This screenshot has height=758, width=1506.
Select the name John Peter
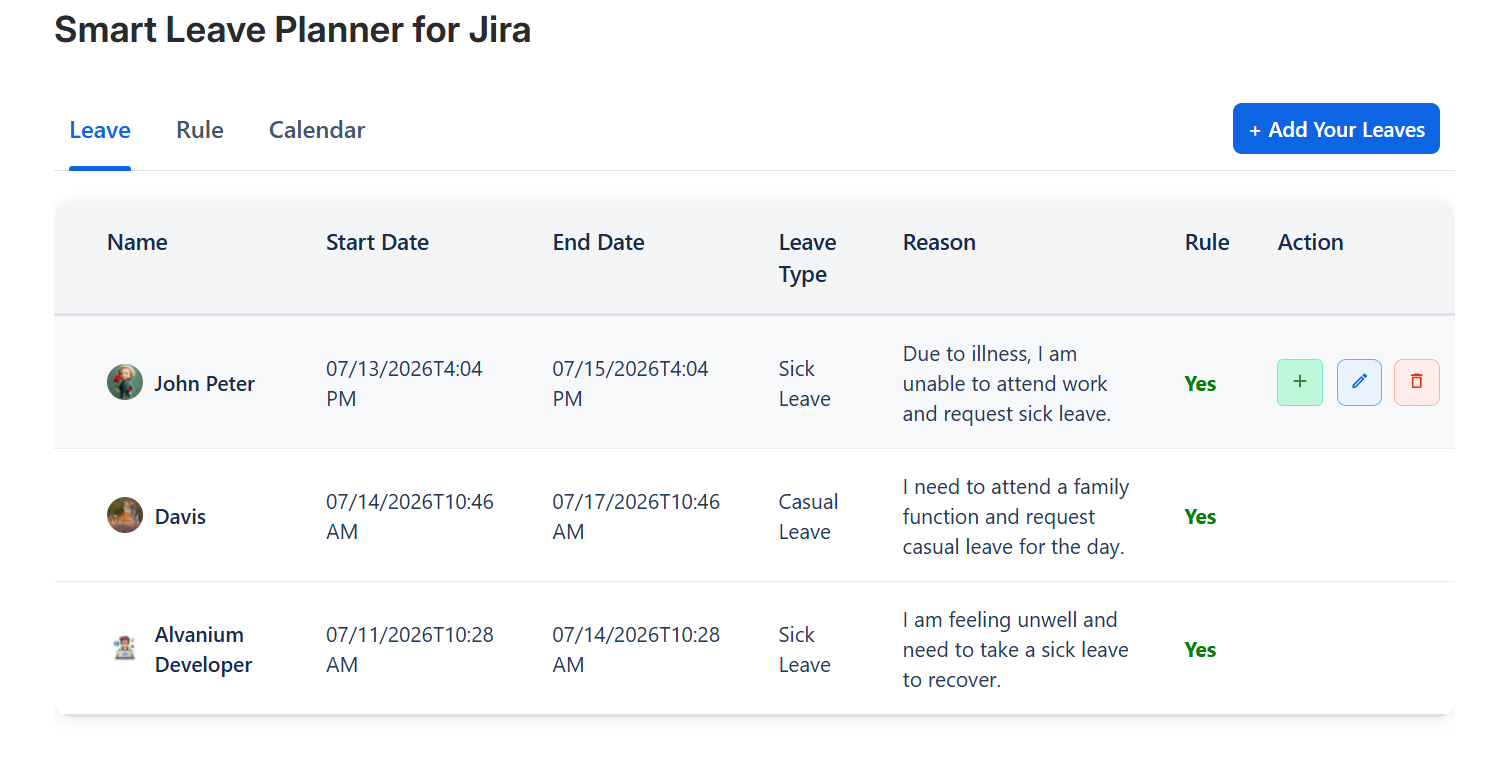[204, 384]
